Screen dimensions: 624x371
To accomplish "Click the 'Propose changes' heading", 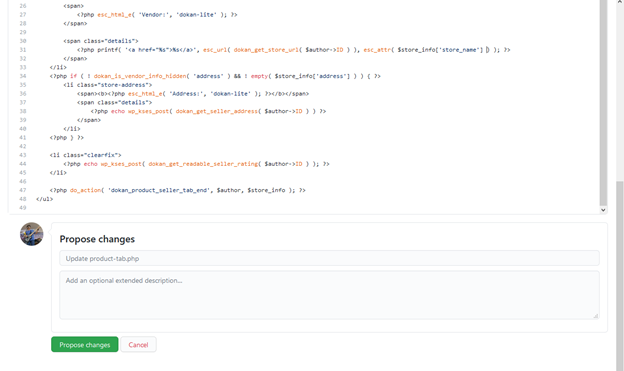I will point(97,239).
